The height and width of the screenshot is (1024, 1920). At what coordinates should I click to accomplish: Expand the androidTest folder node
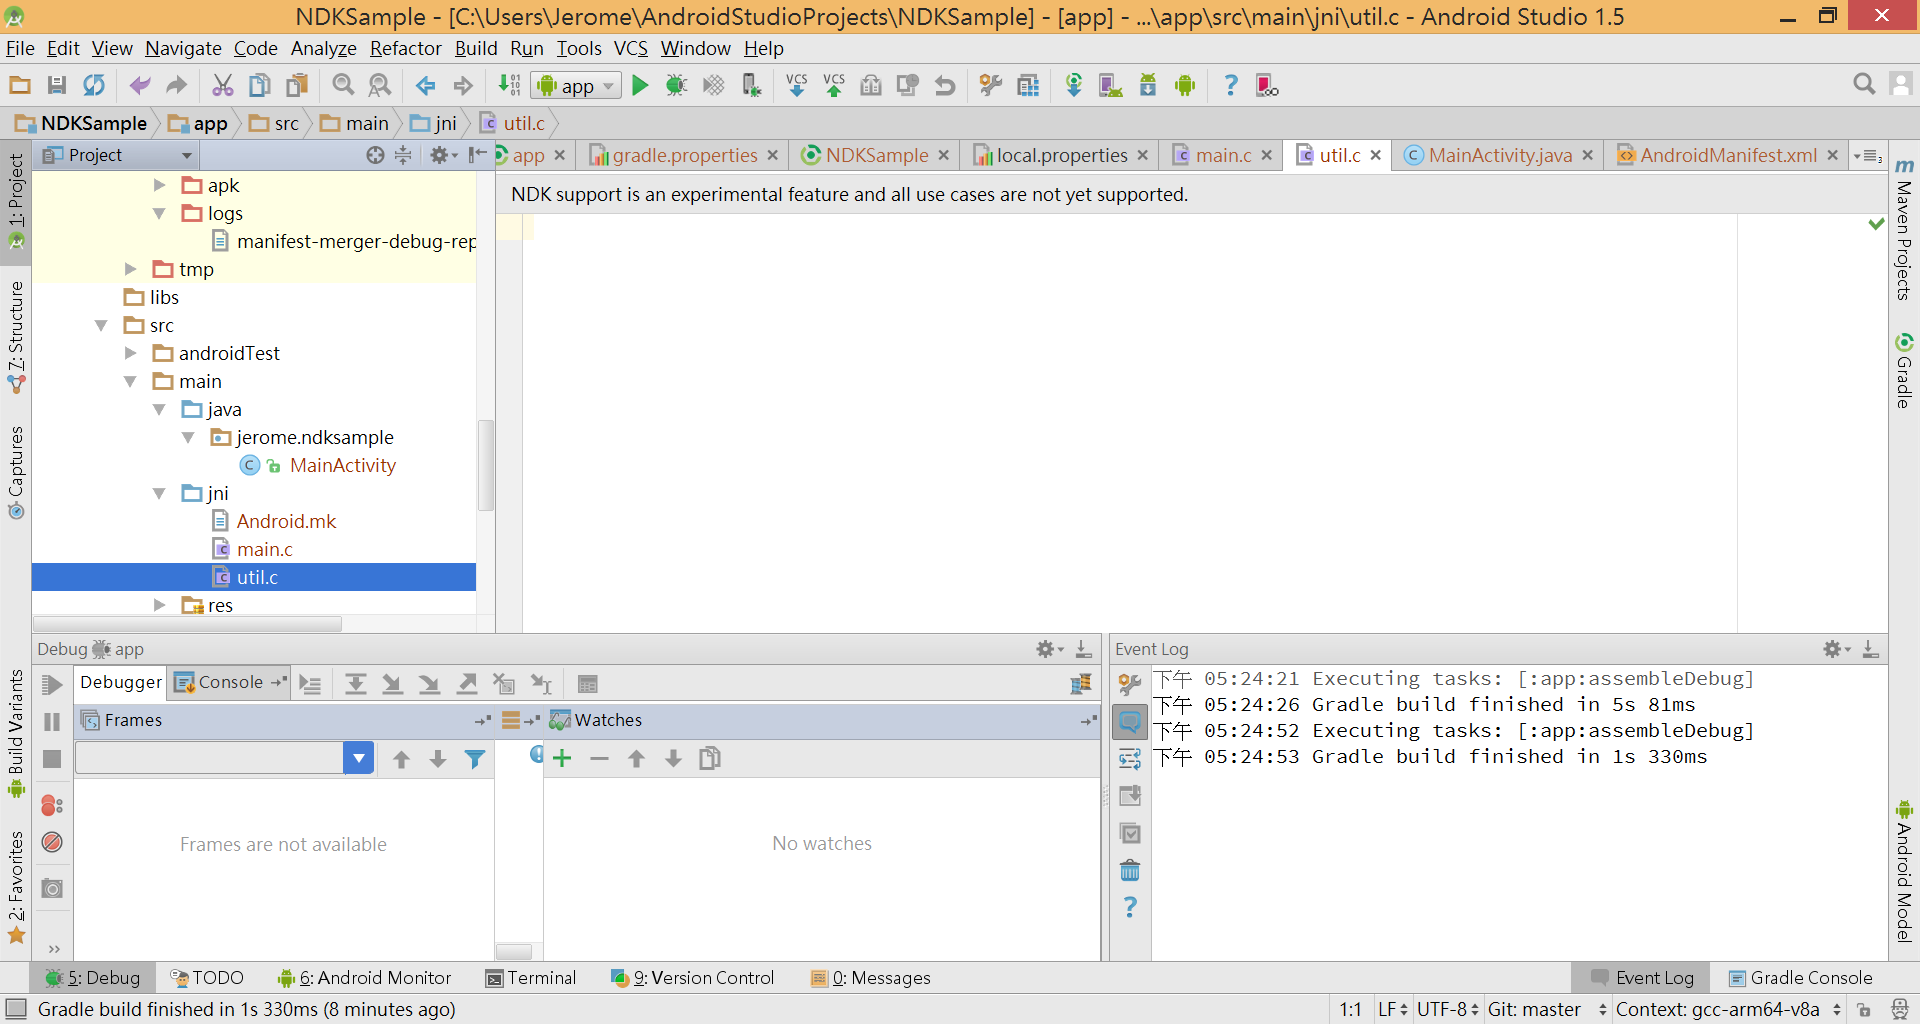130,353
